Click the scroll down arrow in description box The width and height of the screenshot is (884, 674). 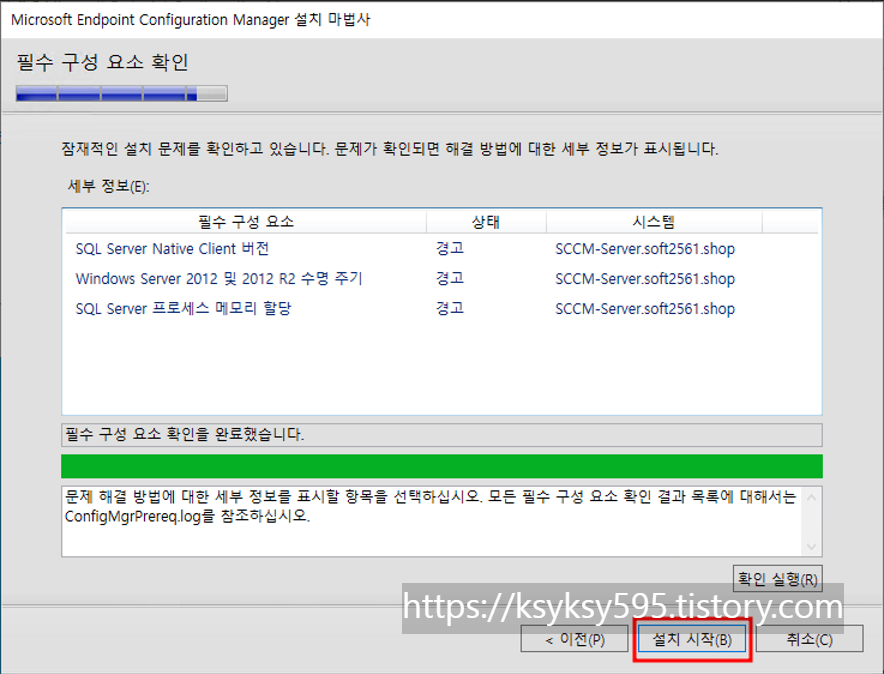(x=811, y=546)
